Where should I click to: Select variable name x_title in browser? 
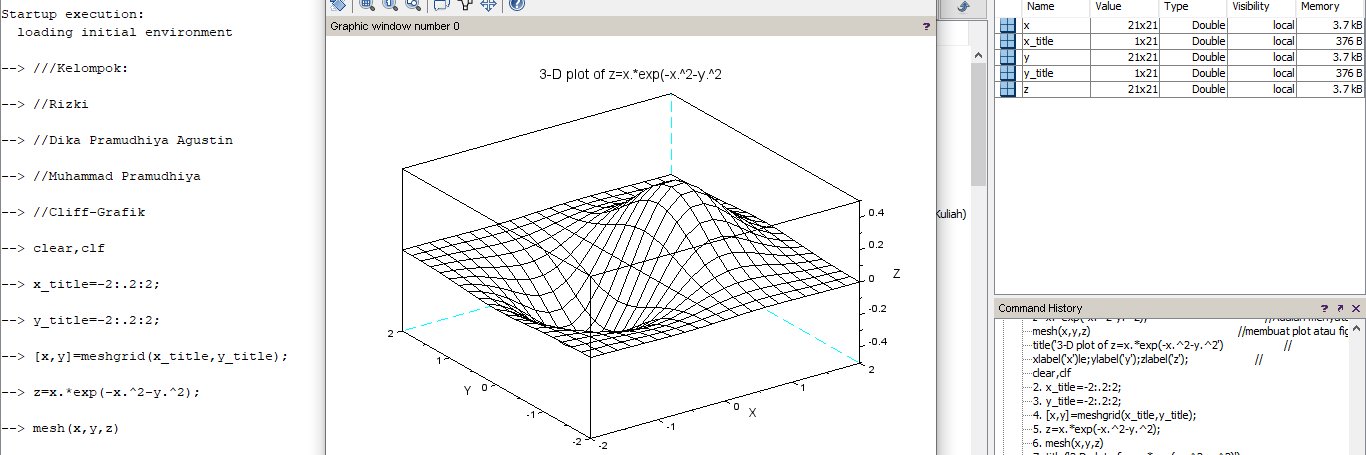1038,41
